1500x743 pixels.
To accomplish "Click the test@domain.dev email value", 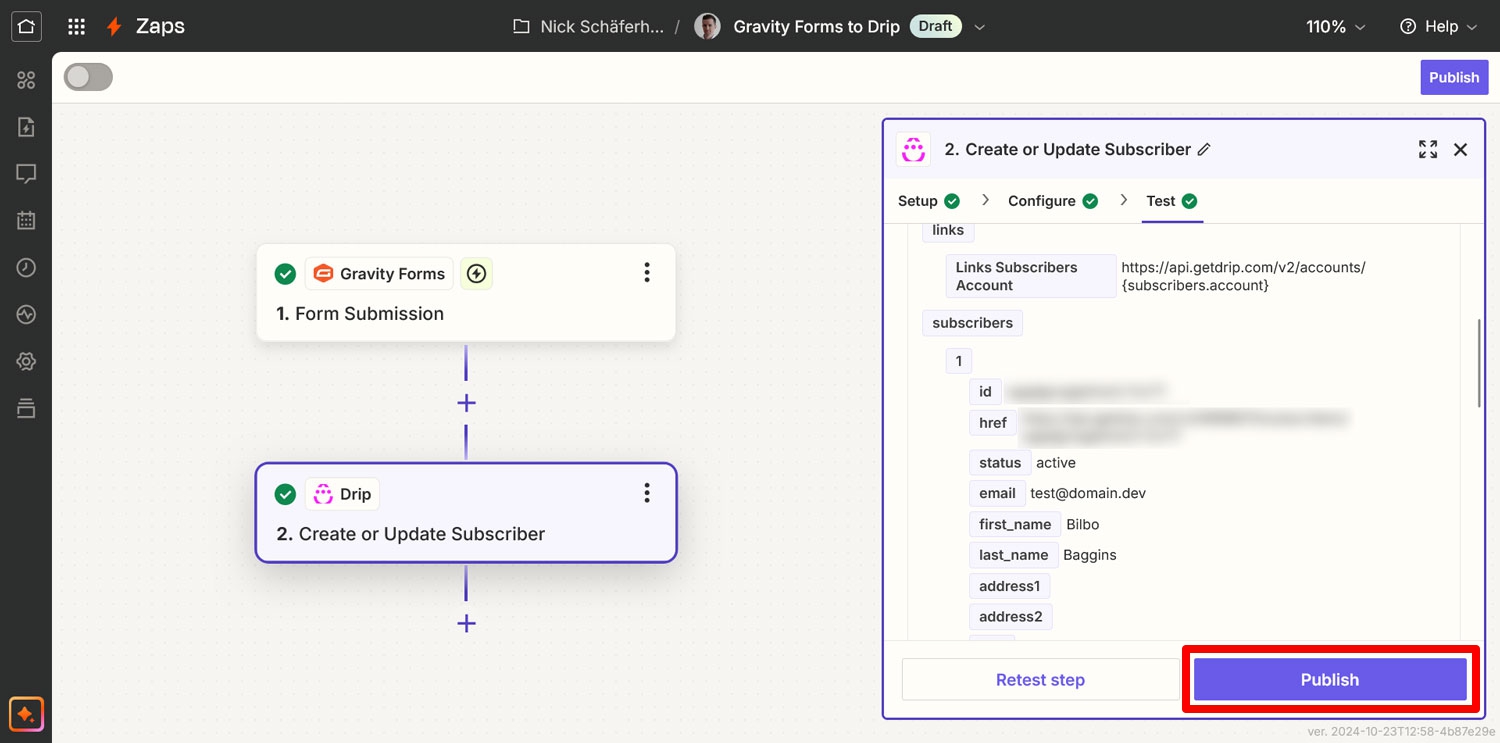I will coord(1088,493).
